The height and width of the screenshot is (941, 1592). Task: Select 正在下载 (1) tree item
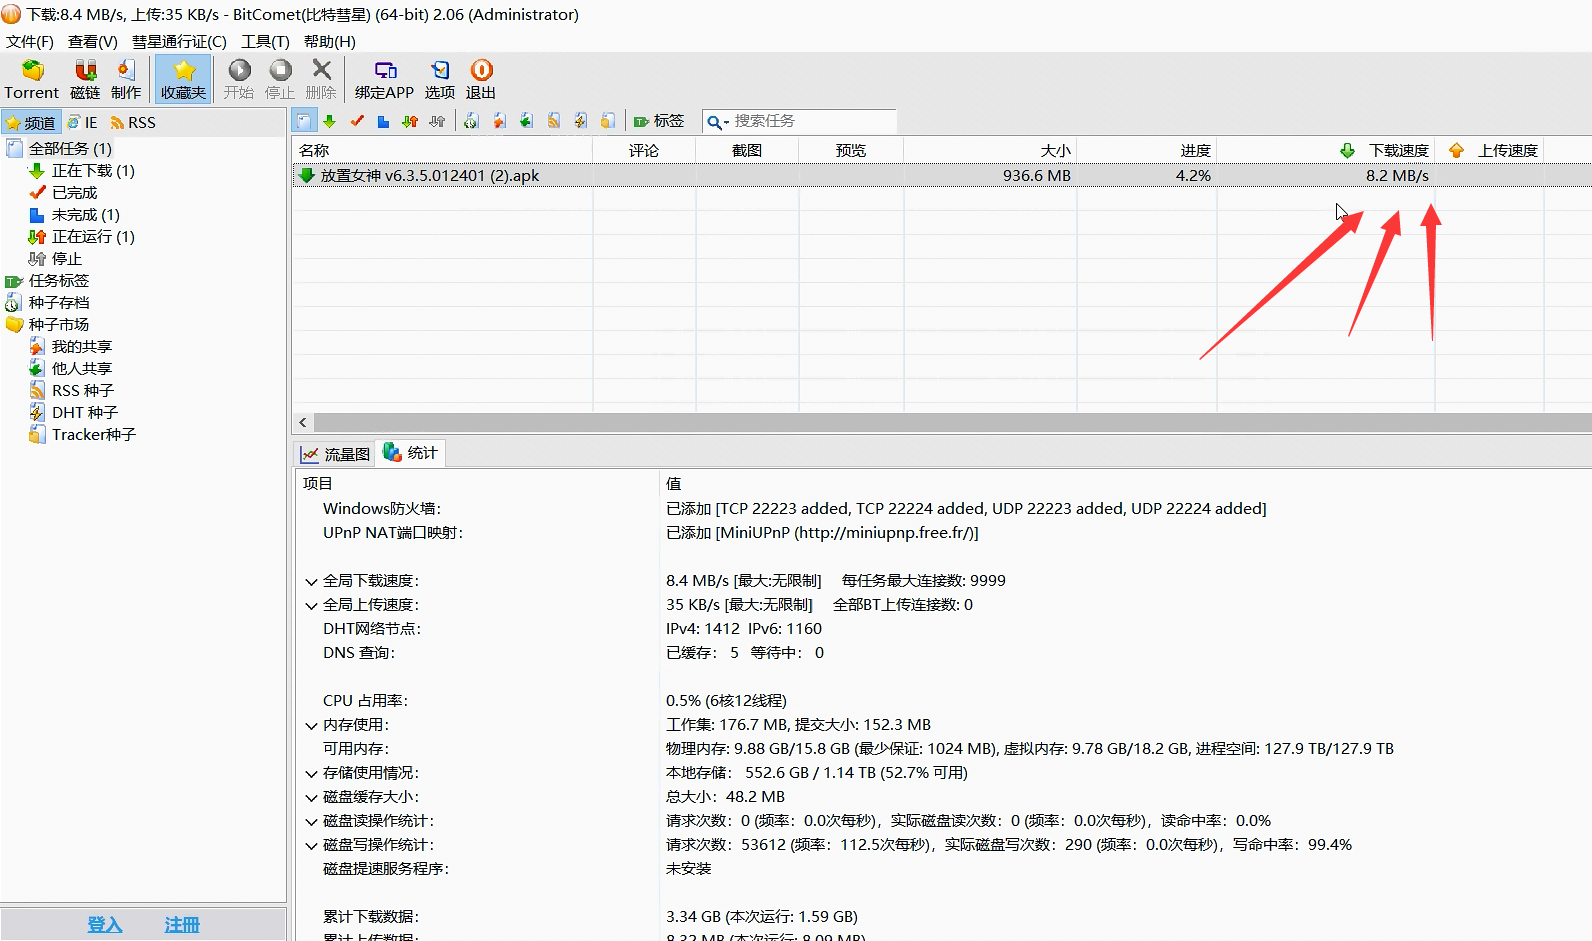tap(93, 171)
